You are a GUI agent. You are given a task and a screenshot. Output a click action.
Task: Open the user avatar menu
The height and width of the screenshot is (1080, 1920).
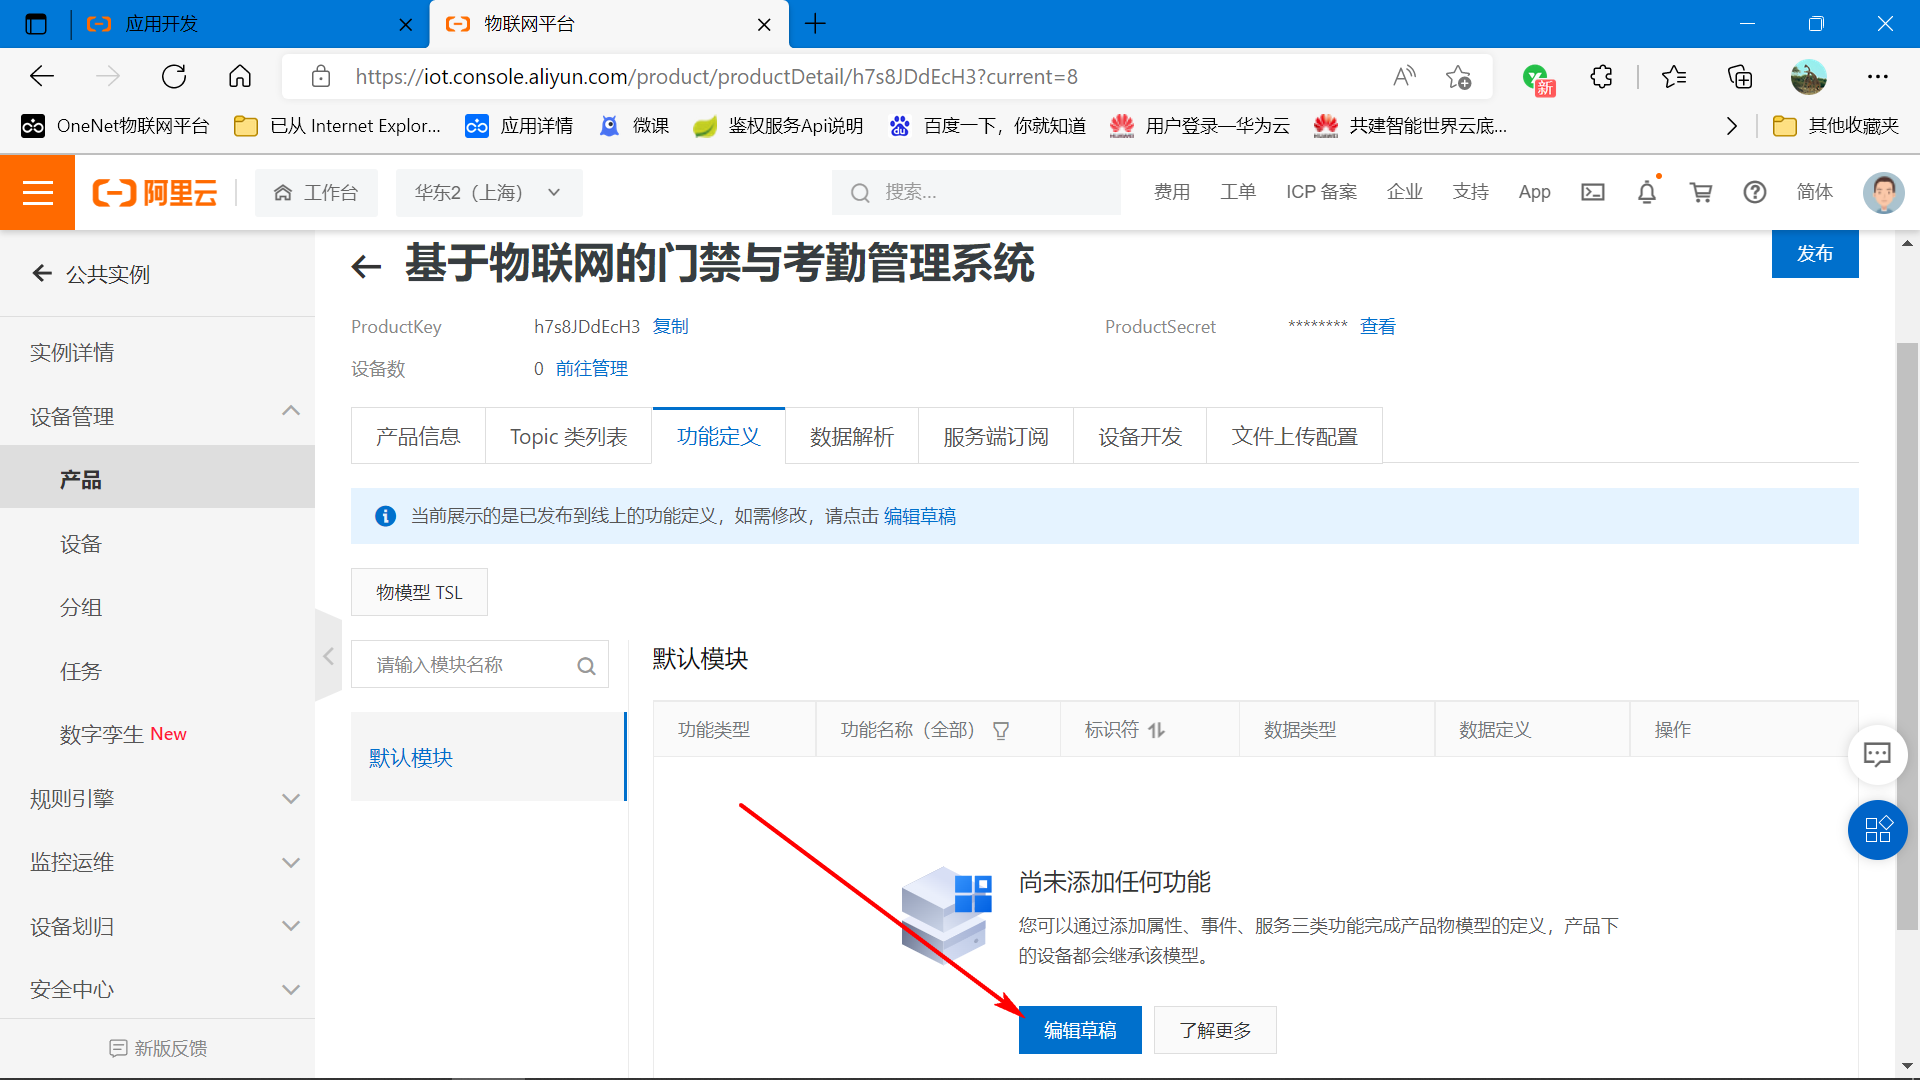click(1883, 192)
